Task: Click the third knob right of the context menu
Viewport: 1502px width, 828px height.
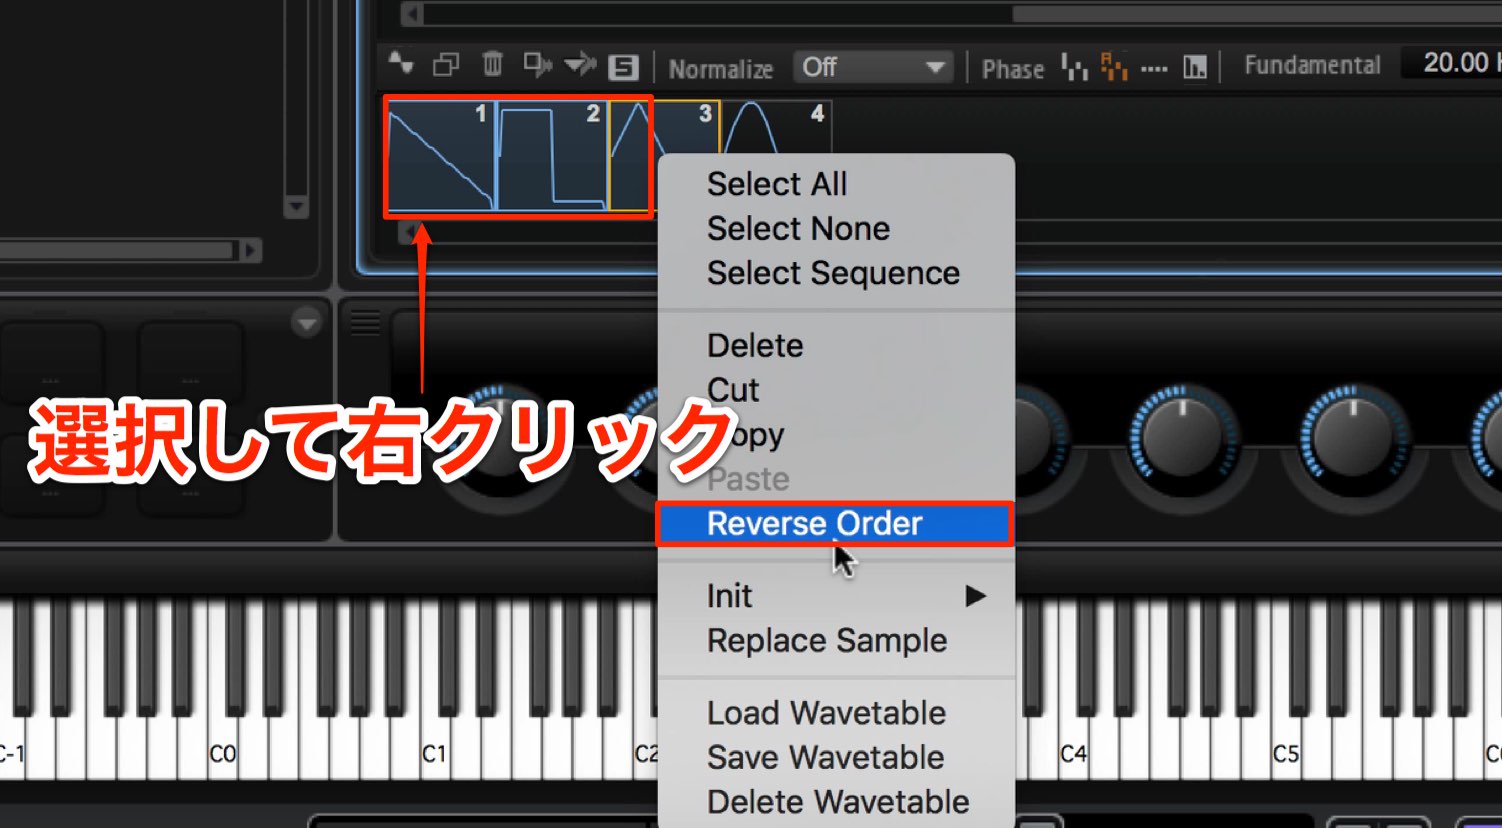Action: (1353, 437)
